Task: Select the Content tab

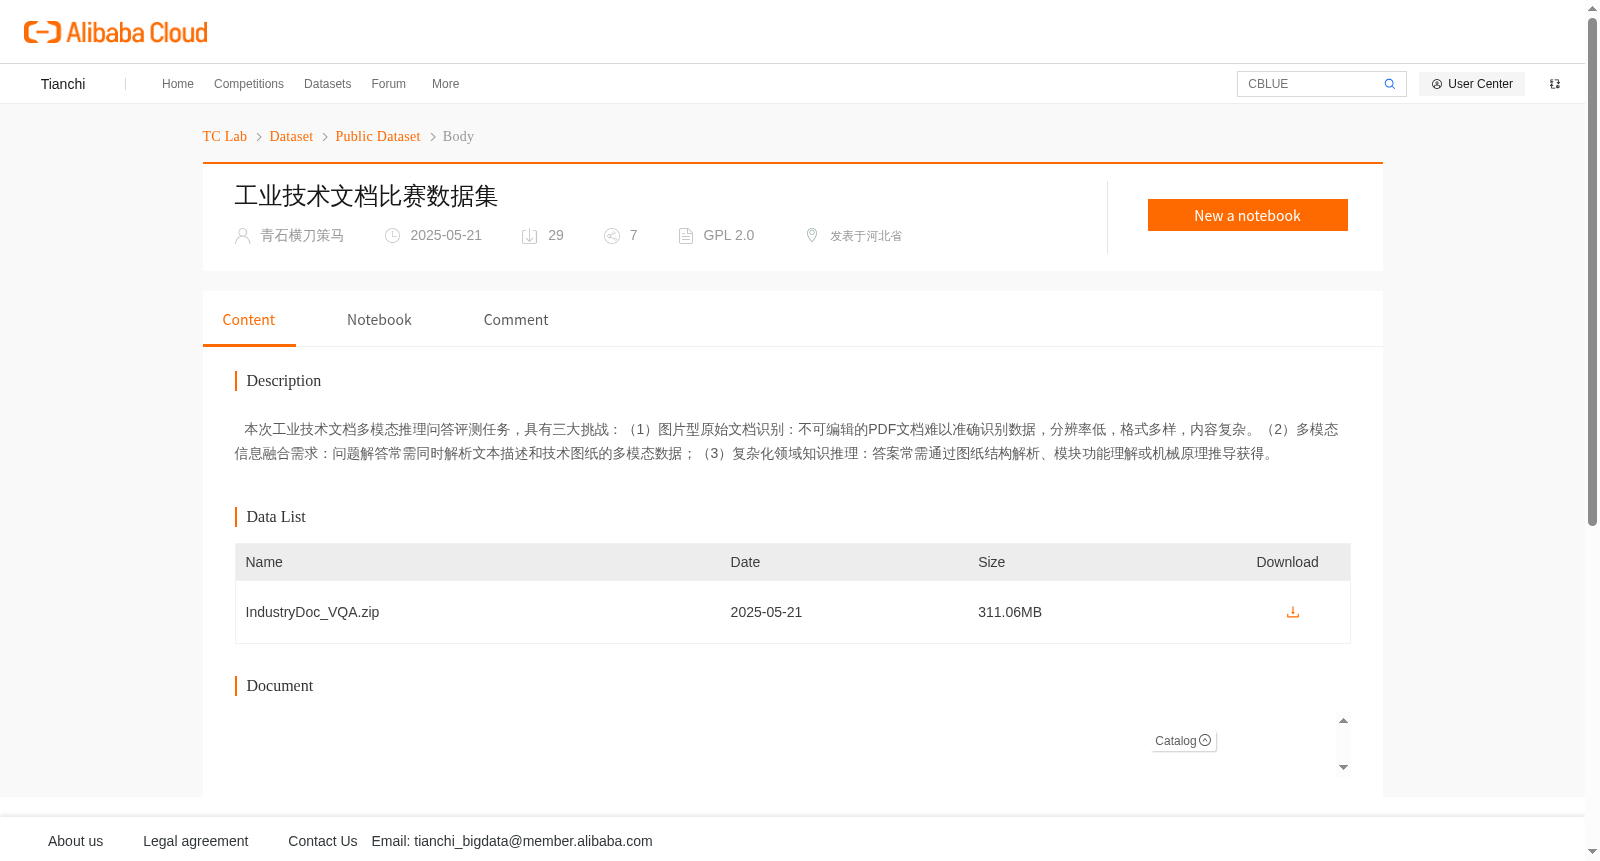Action: tap(249, 320)
